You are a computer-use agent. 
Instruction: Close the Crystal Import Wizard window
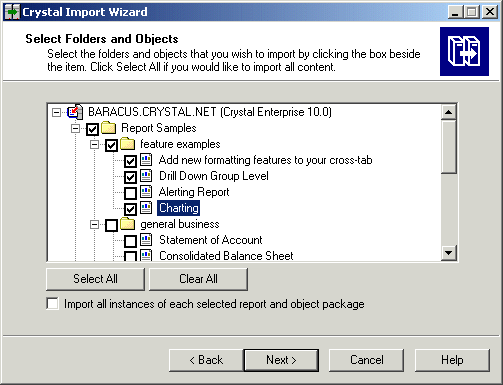coord(490,12)
